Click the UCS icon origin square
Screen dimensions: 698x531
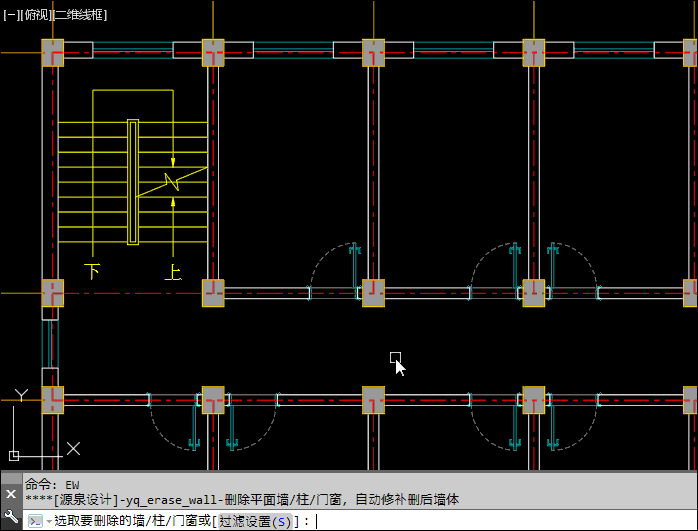coord(14,456)
